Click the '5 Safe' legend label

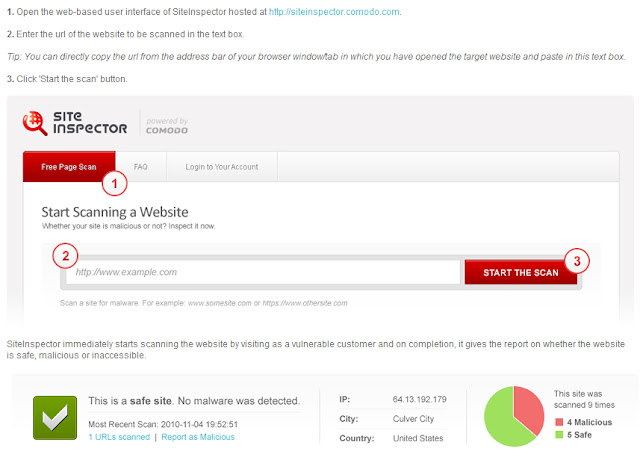(x=579, y=435)
